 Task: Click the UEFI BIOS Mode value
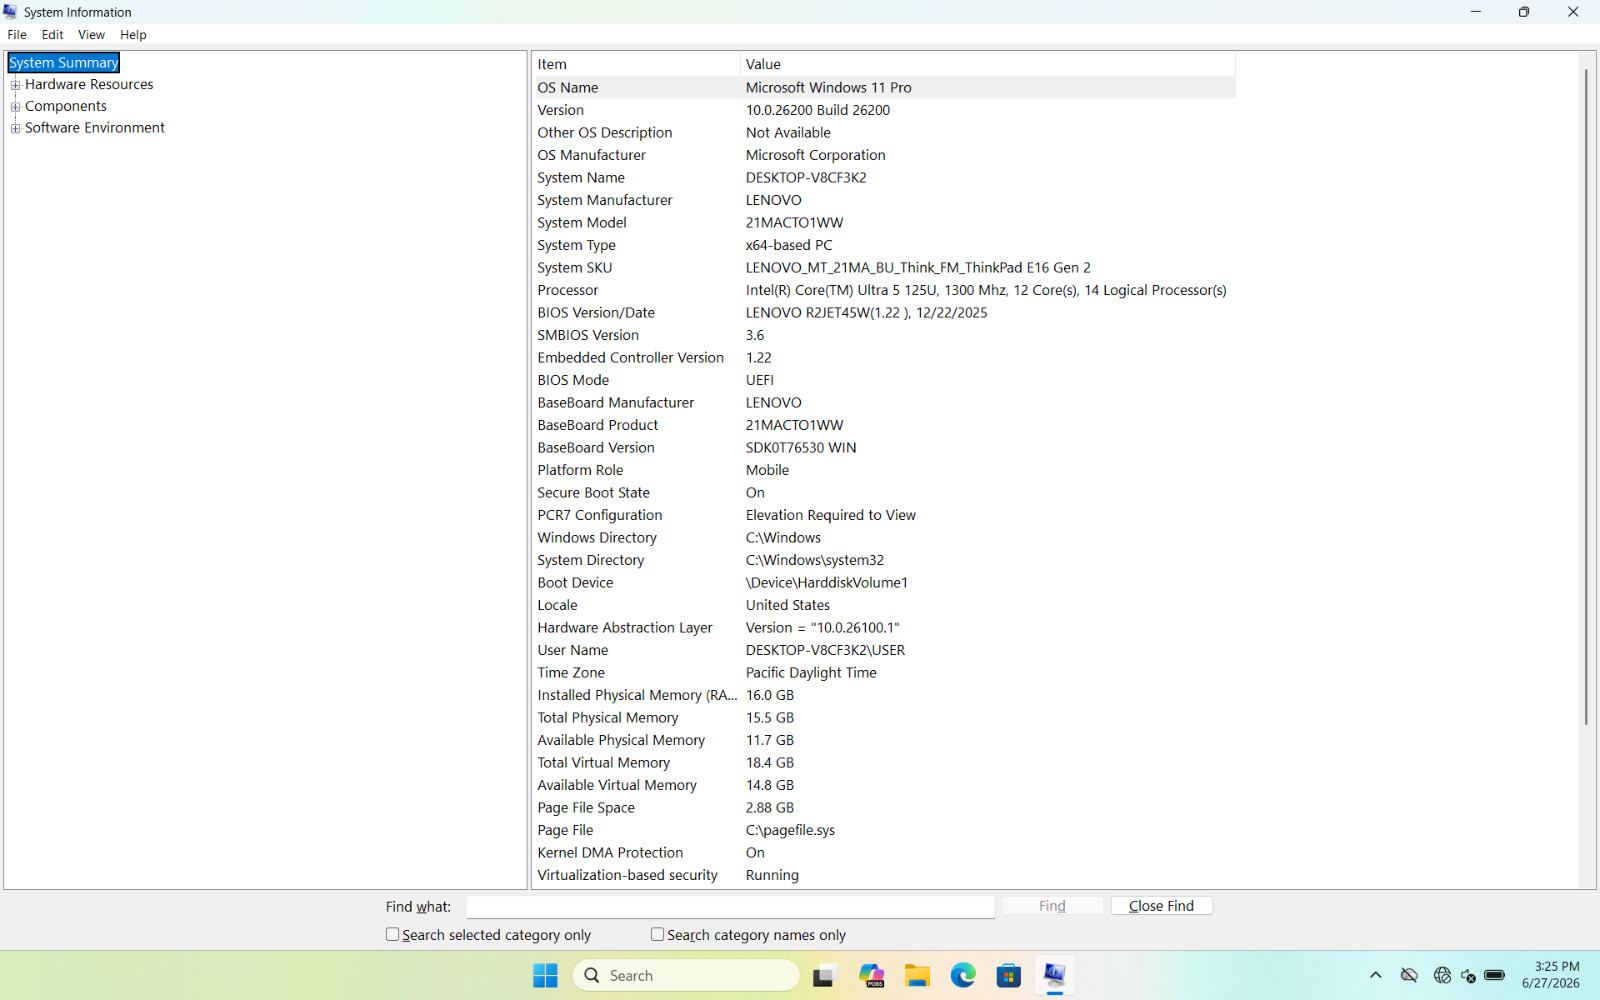point(759,380)
